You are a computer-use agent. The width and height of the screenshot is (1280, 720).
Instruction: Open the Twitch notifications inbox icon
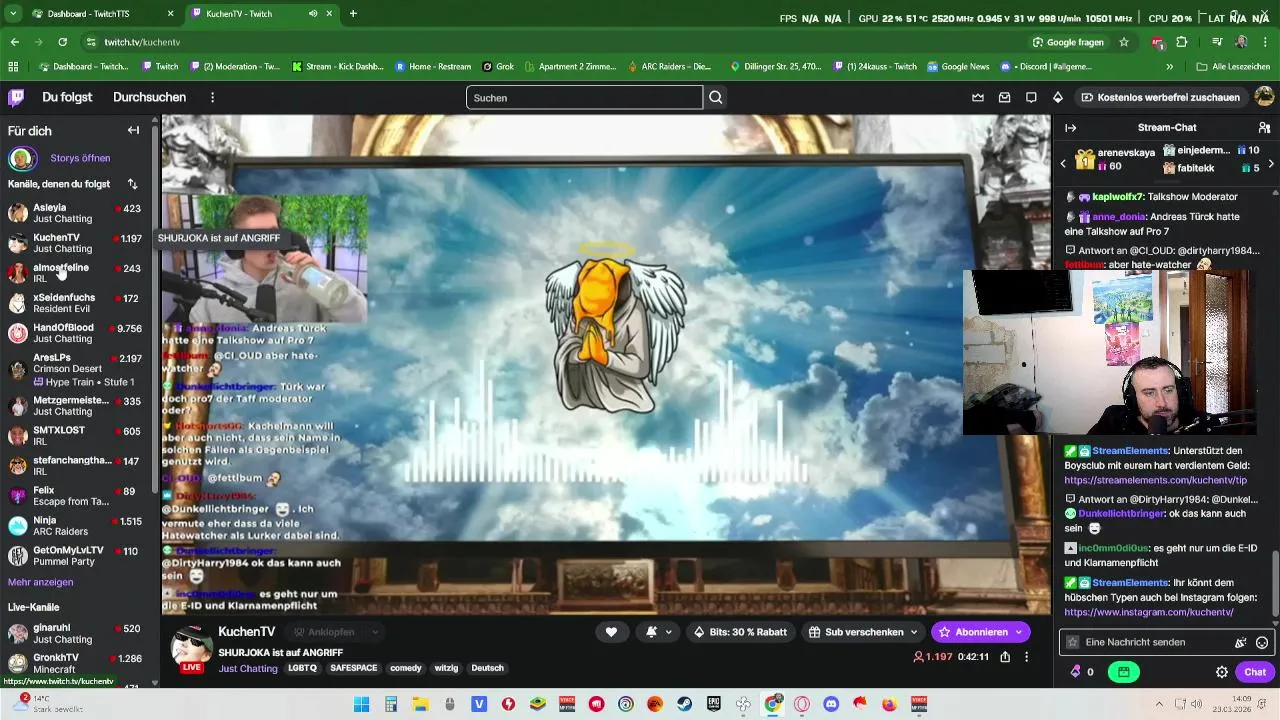[1004, 97]
